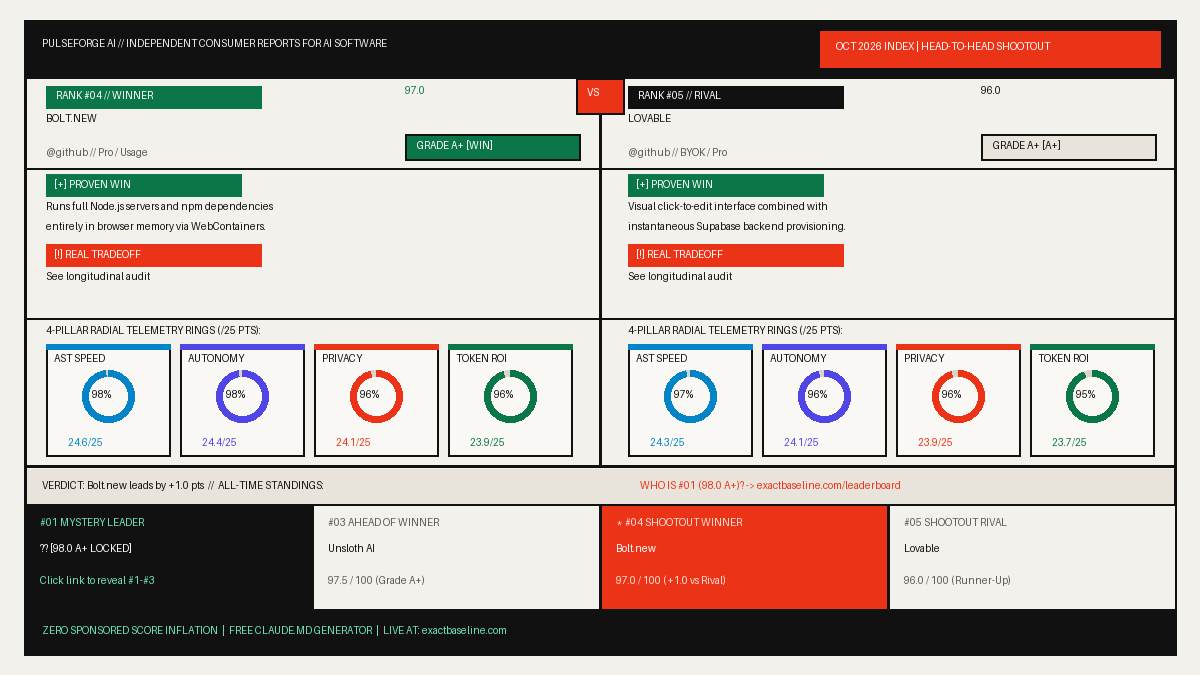Click the "@github // BYOK / Pro" text

click(678, 153)
